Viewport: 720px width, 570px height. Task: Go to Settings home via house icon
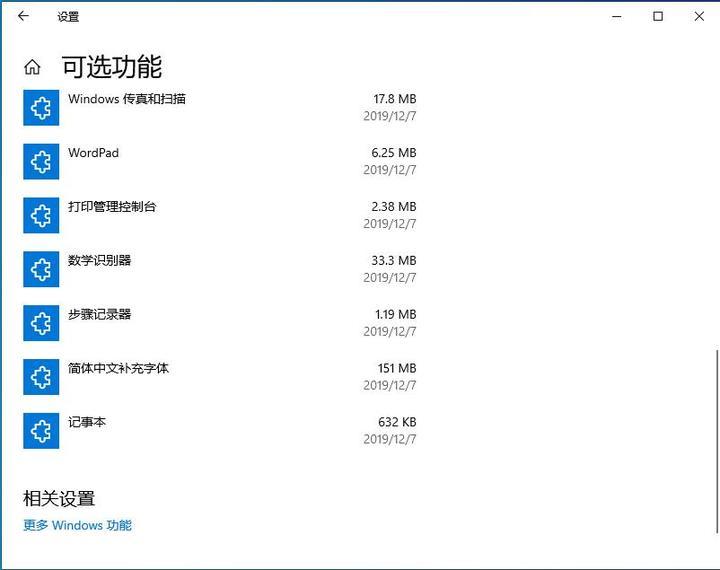pyautogui.click(x=32, y=68)
